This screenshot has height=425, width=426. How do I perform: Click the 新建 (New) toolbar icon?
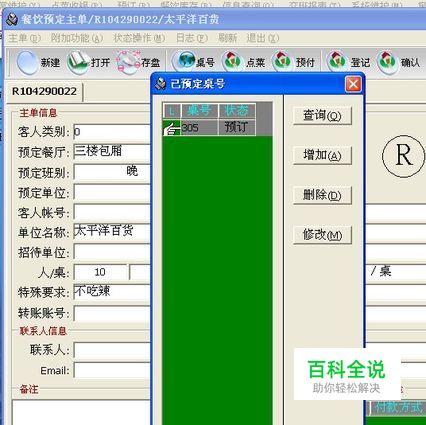27,62
